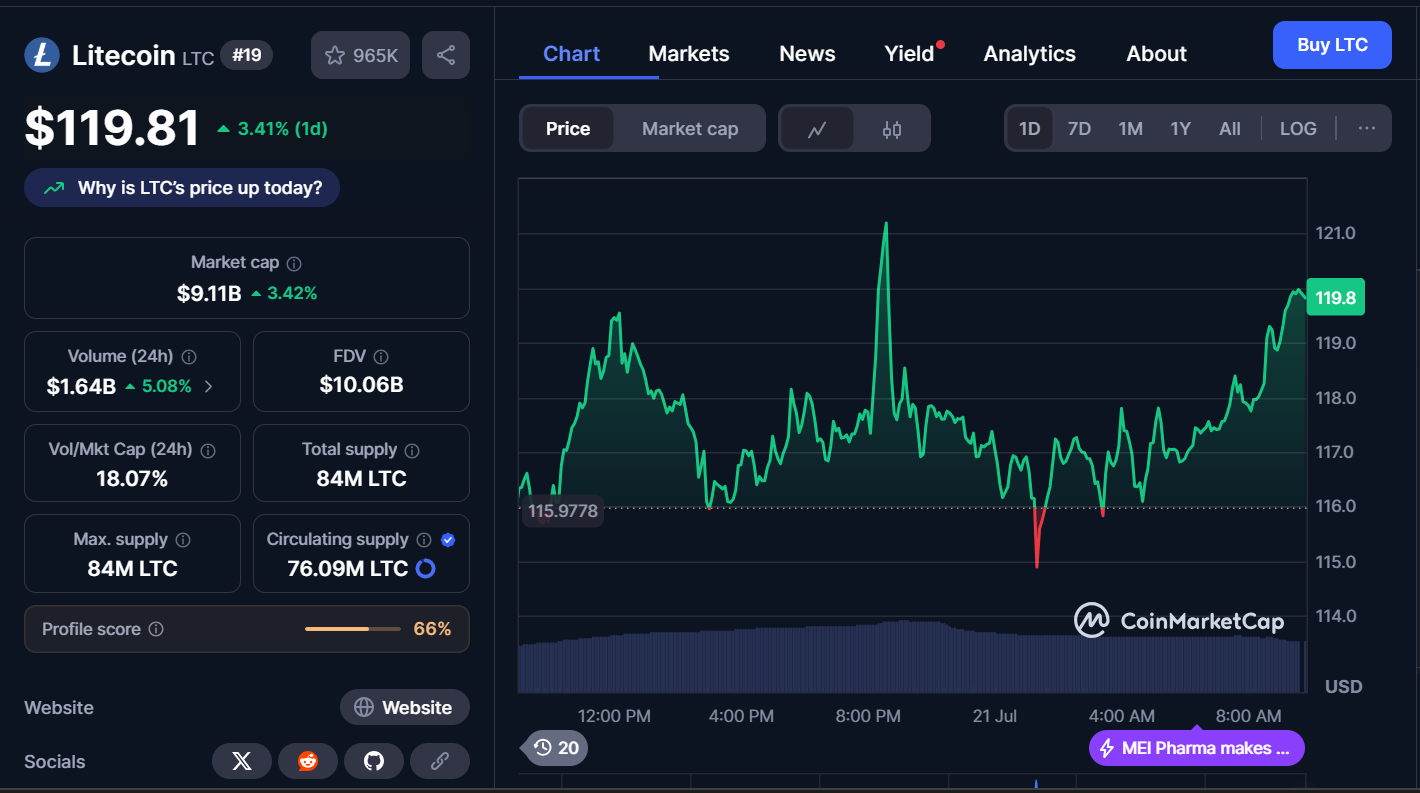Add Litecoin to watchlist with star button
This screenshot has height=793, width=1420.
point(361,55)
